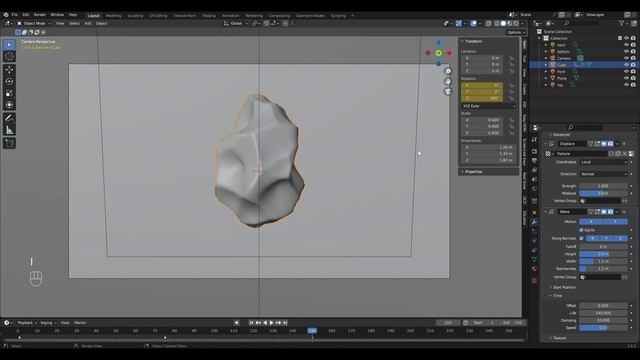640x360 pixels.
Task: Click the Displace Strength slider
Action: (603, 186)
